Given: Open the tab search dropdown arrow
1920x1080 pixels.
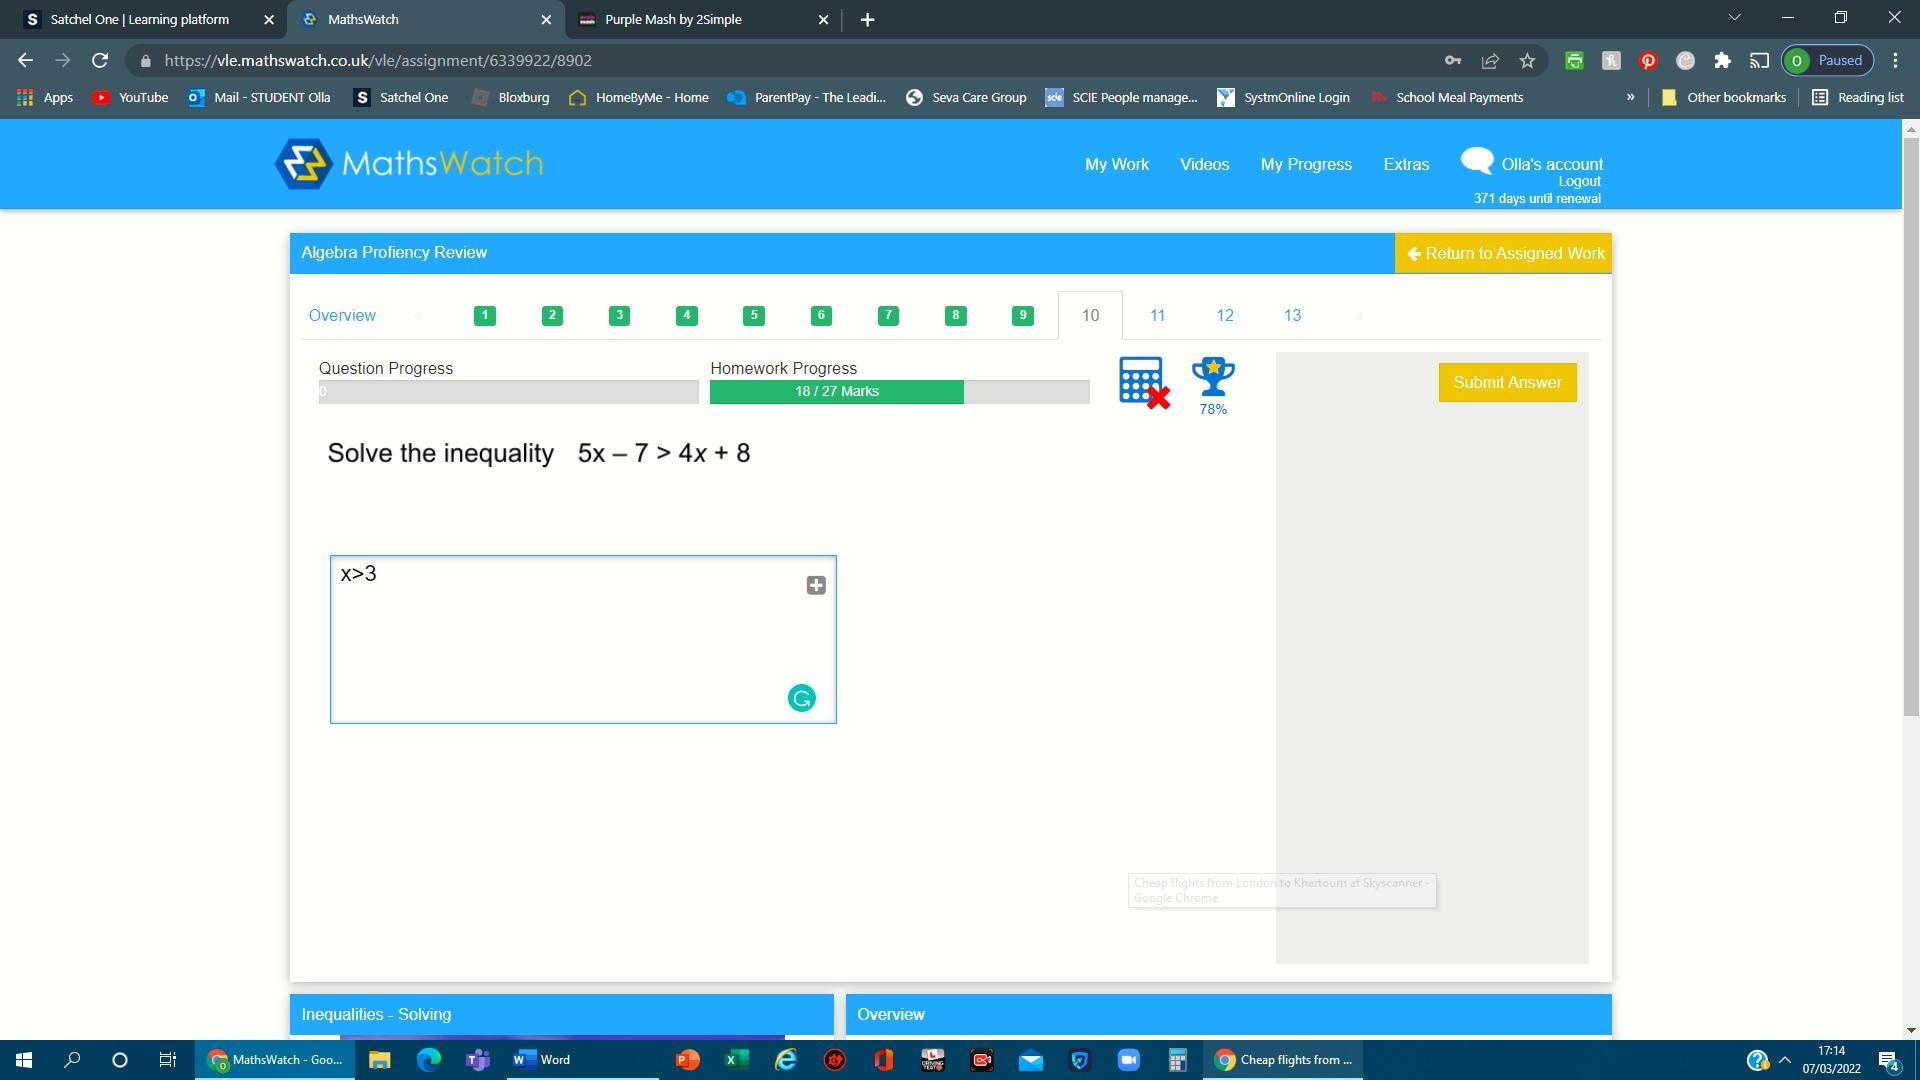Looking at the screenshot, I should tap(1735, 18).
